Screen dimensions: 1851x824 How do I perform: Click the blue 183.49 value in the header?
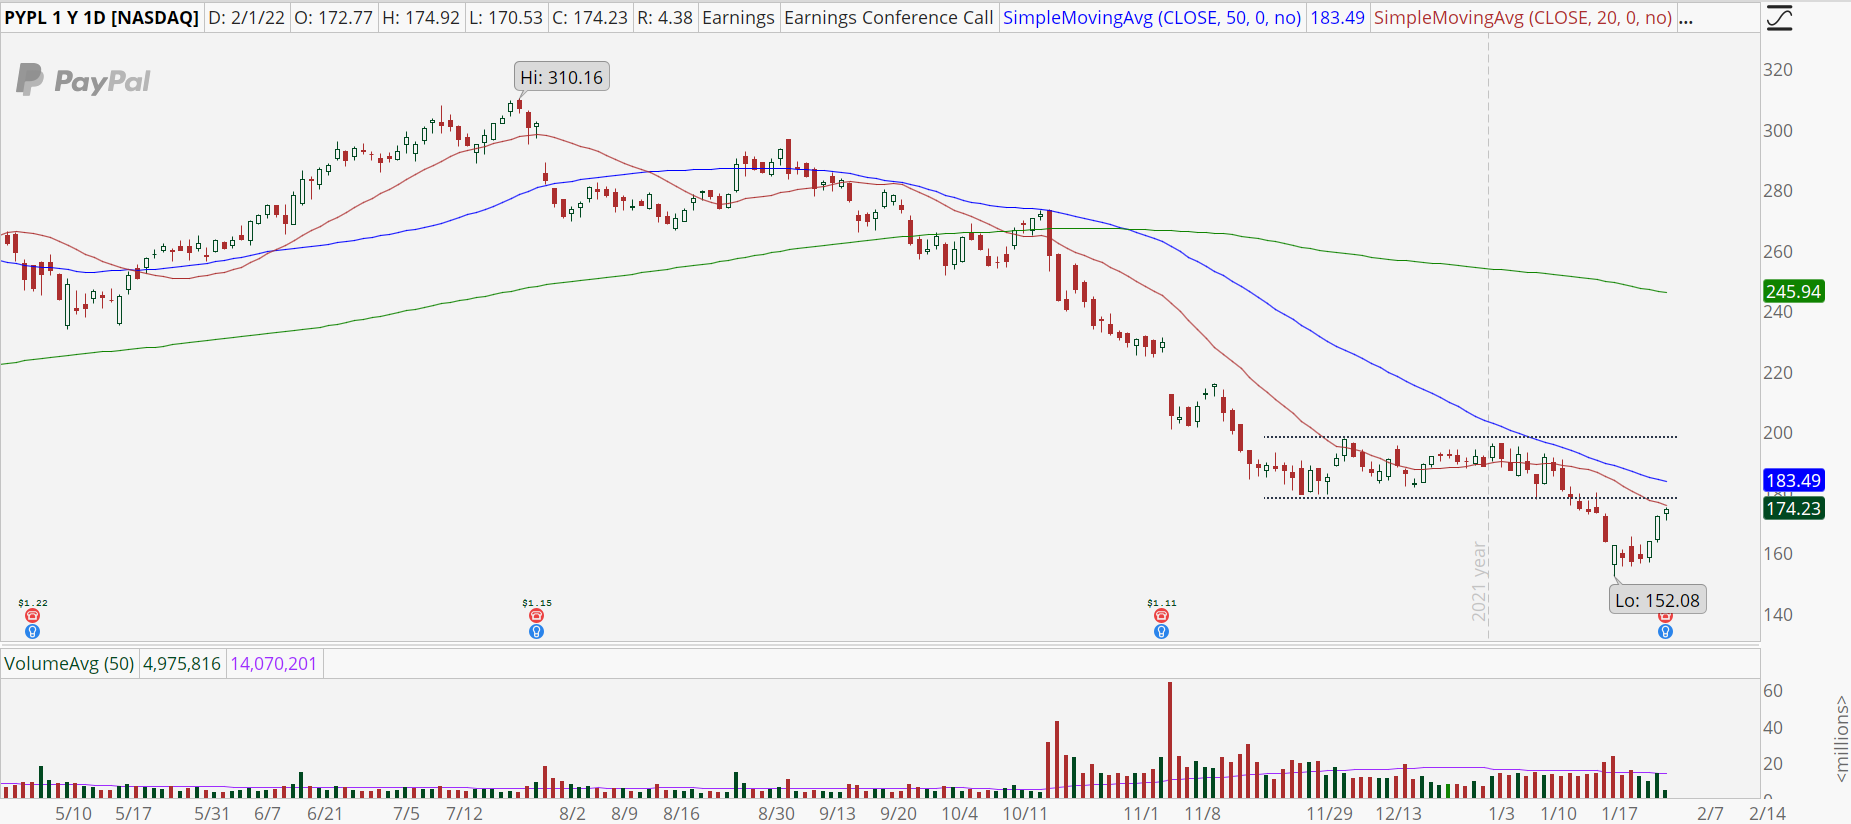tap(1337, 18)
